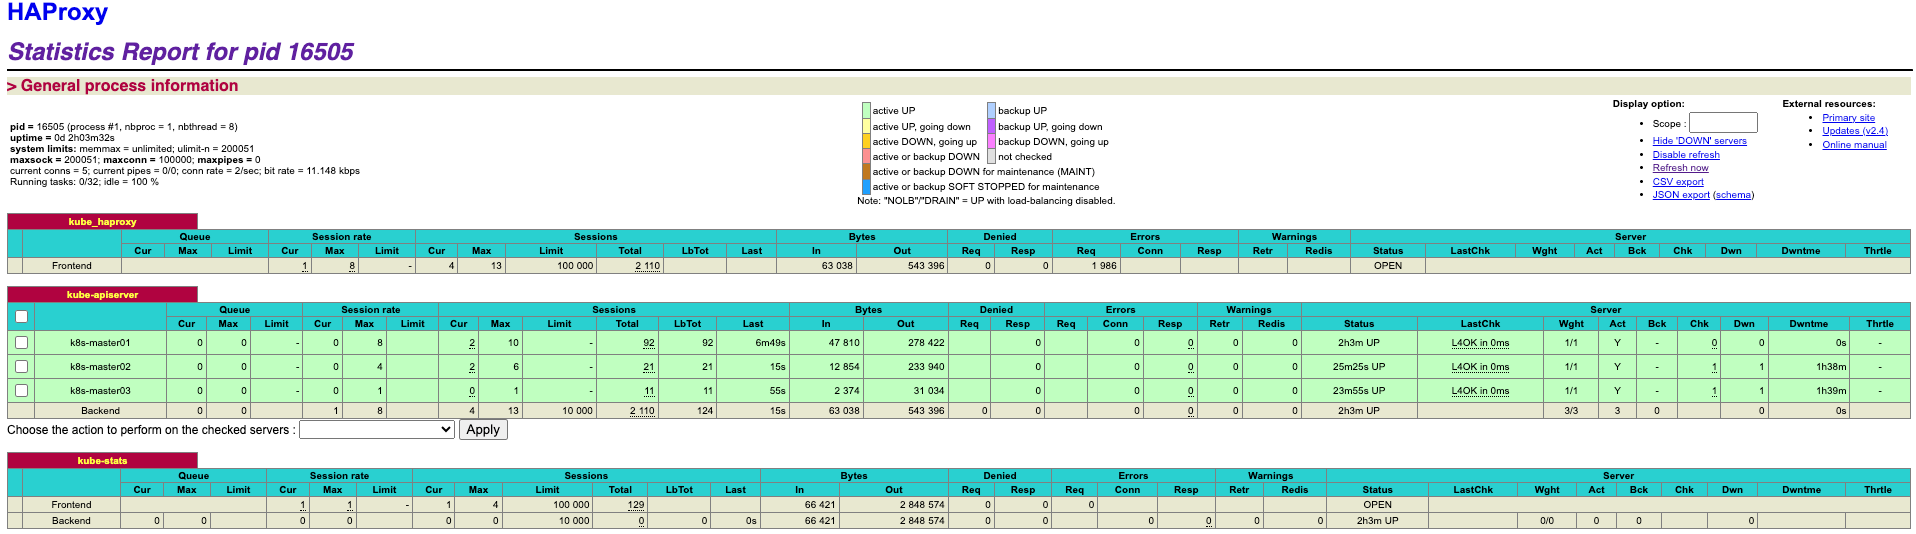This screenshot has width=1916, height=534.
Task: Click the kube-apiserver proxy name label
Action: [x=102, y=295]
